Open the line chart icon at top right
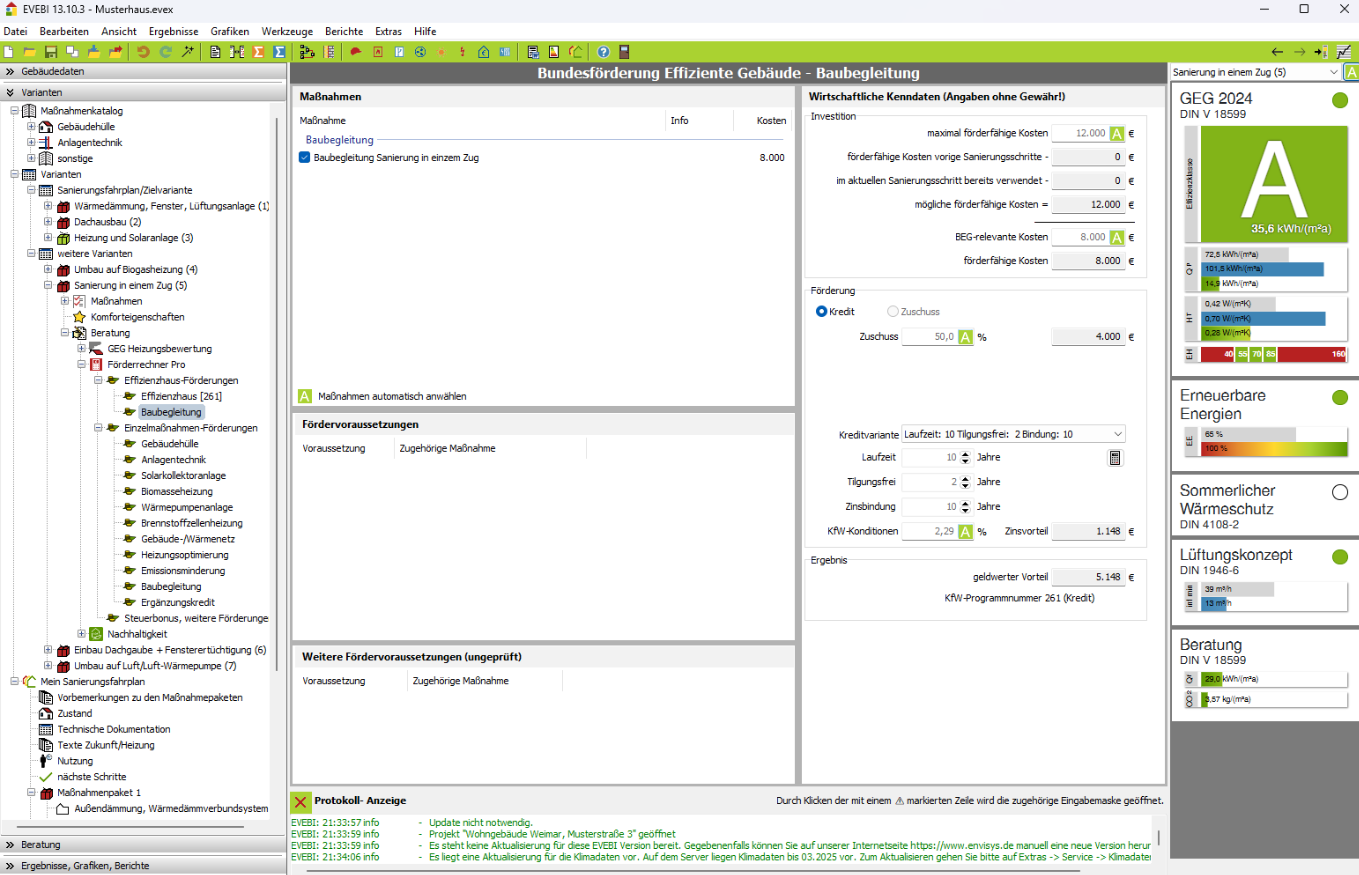Screen dimensions: 1359x875 pyautogui.click(x=1343, y=52)
